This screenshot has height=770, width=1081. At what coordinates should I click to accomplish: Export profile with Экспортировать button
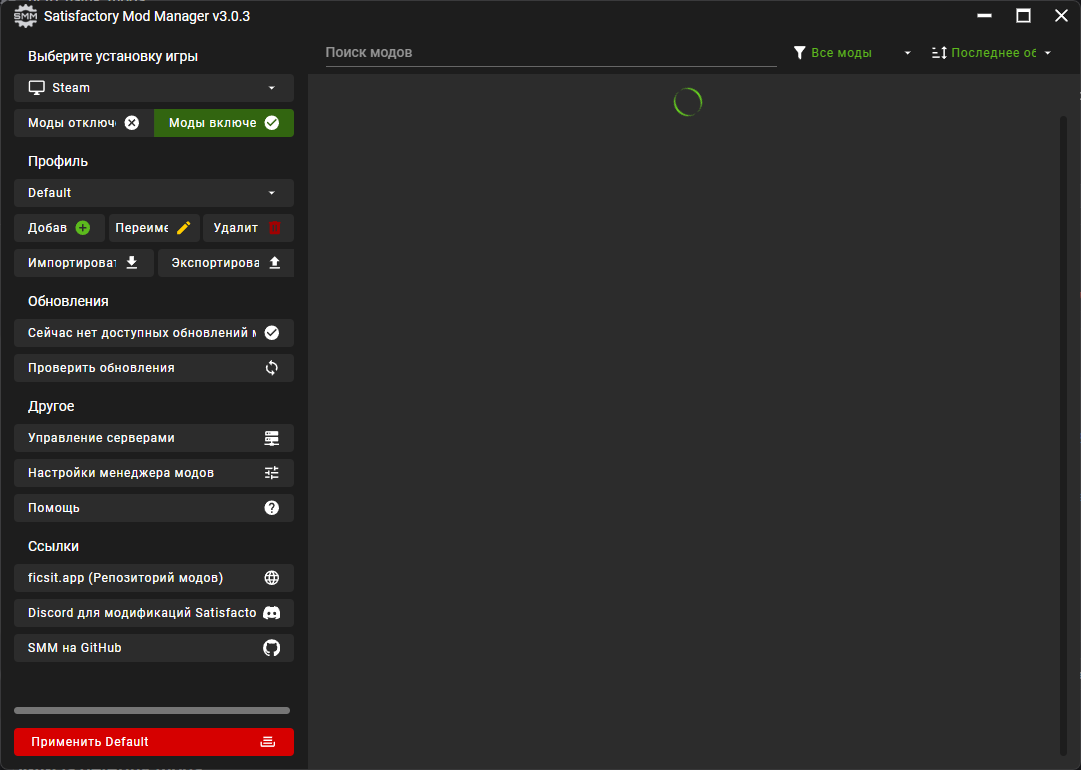pyautogui.click(x=225, y=263)
